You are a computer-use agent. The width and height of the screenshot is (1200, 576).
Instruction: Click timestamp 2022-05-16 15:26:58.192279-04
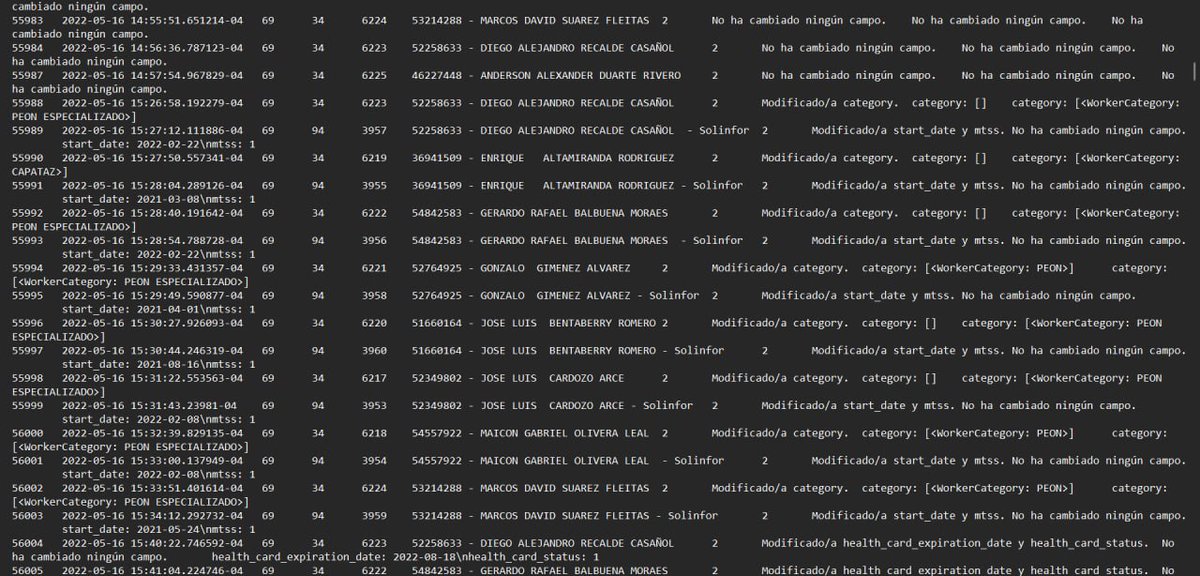click(x=152, y=103)
